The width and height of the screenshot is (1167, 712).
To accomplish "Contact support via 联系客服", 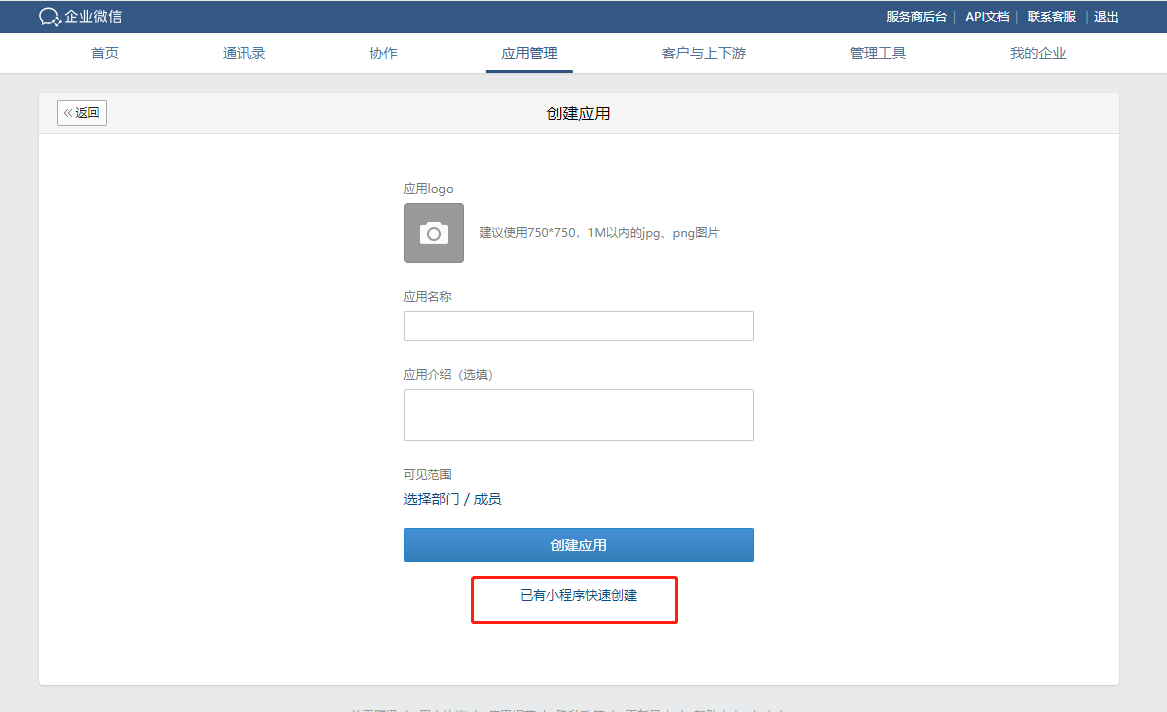I will point(1050,16).
